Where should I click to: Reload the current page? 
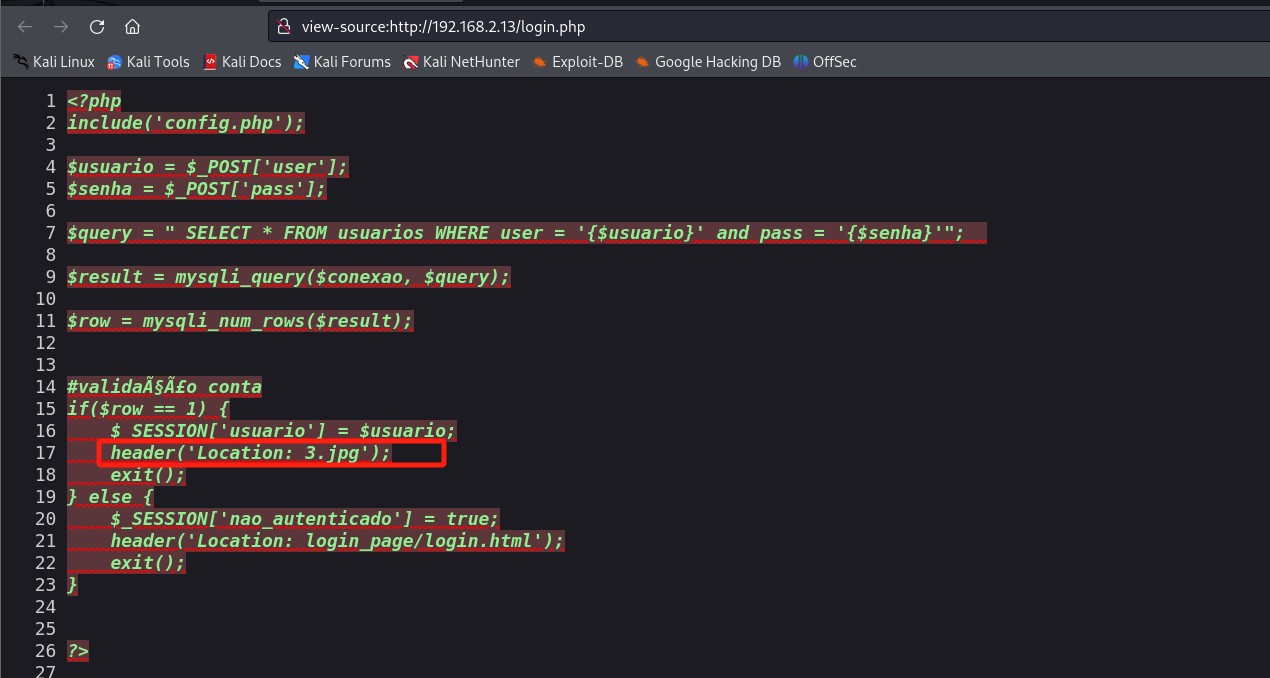(97, 27)
